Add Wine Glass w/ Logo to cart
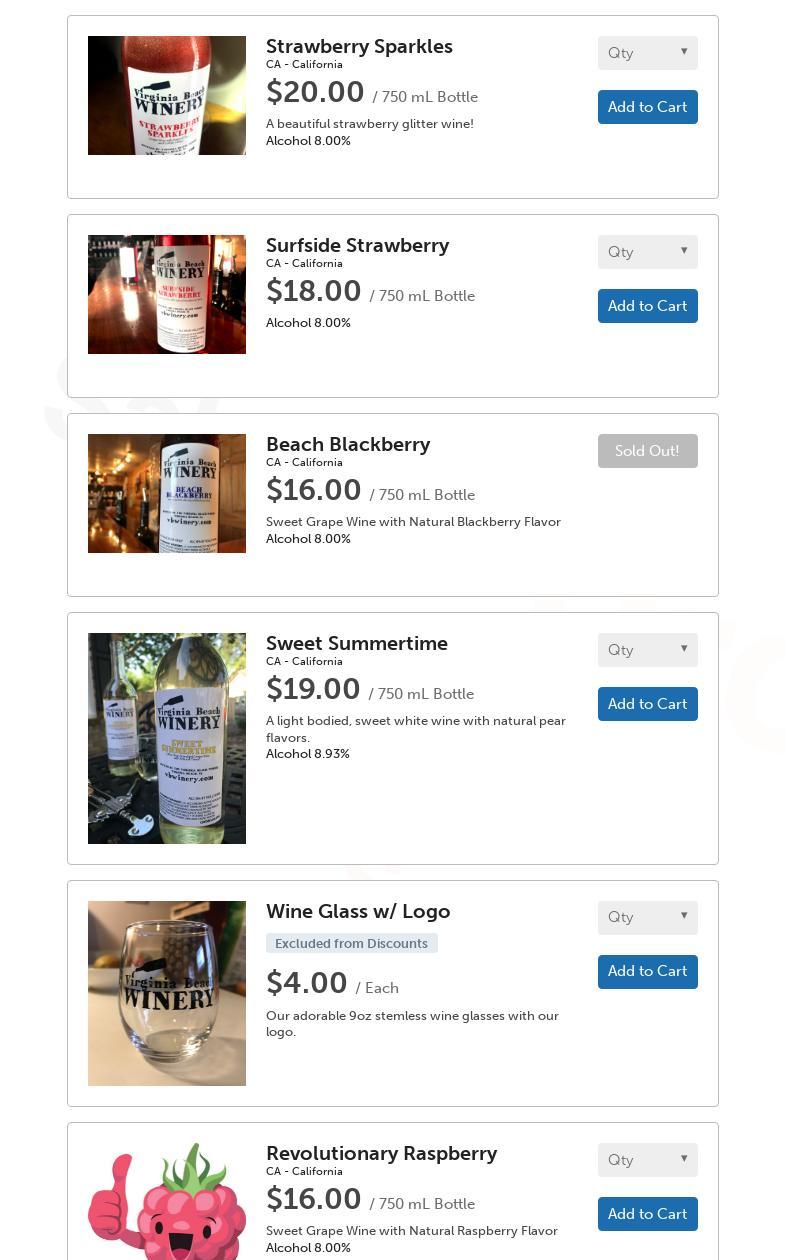The height and width of the screenshot is (1260, 785). click(647, 971)
